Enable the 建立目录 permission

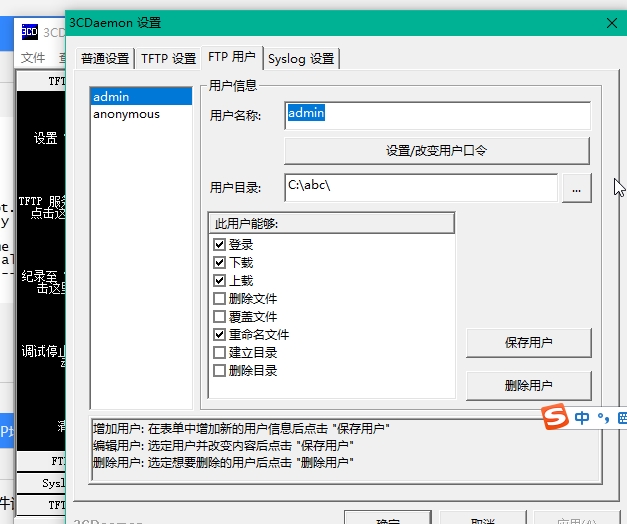point(219,352)
